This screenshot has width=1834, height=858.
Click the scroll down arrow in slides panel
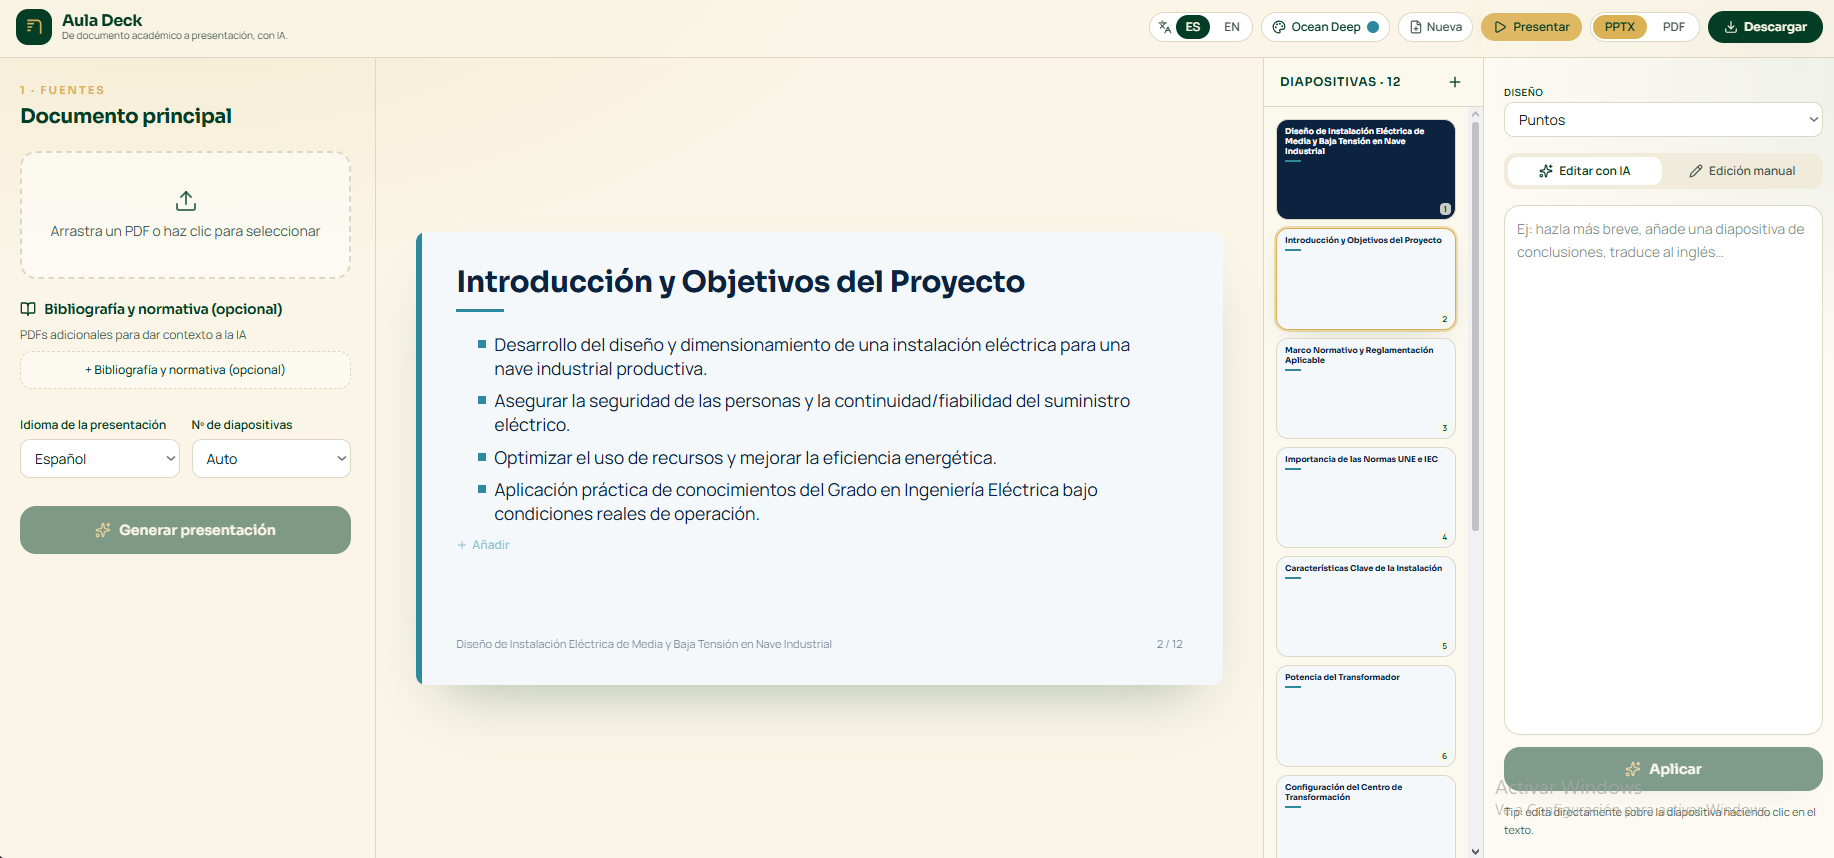click(x=1475, y=851)
